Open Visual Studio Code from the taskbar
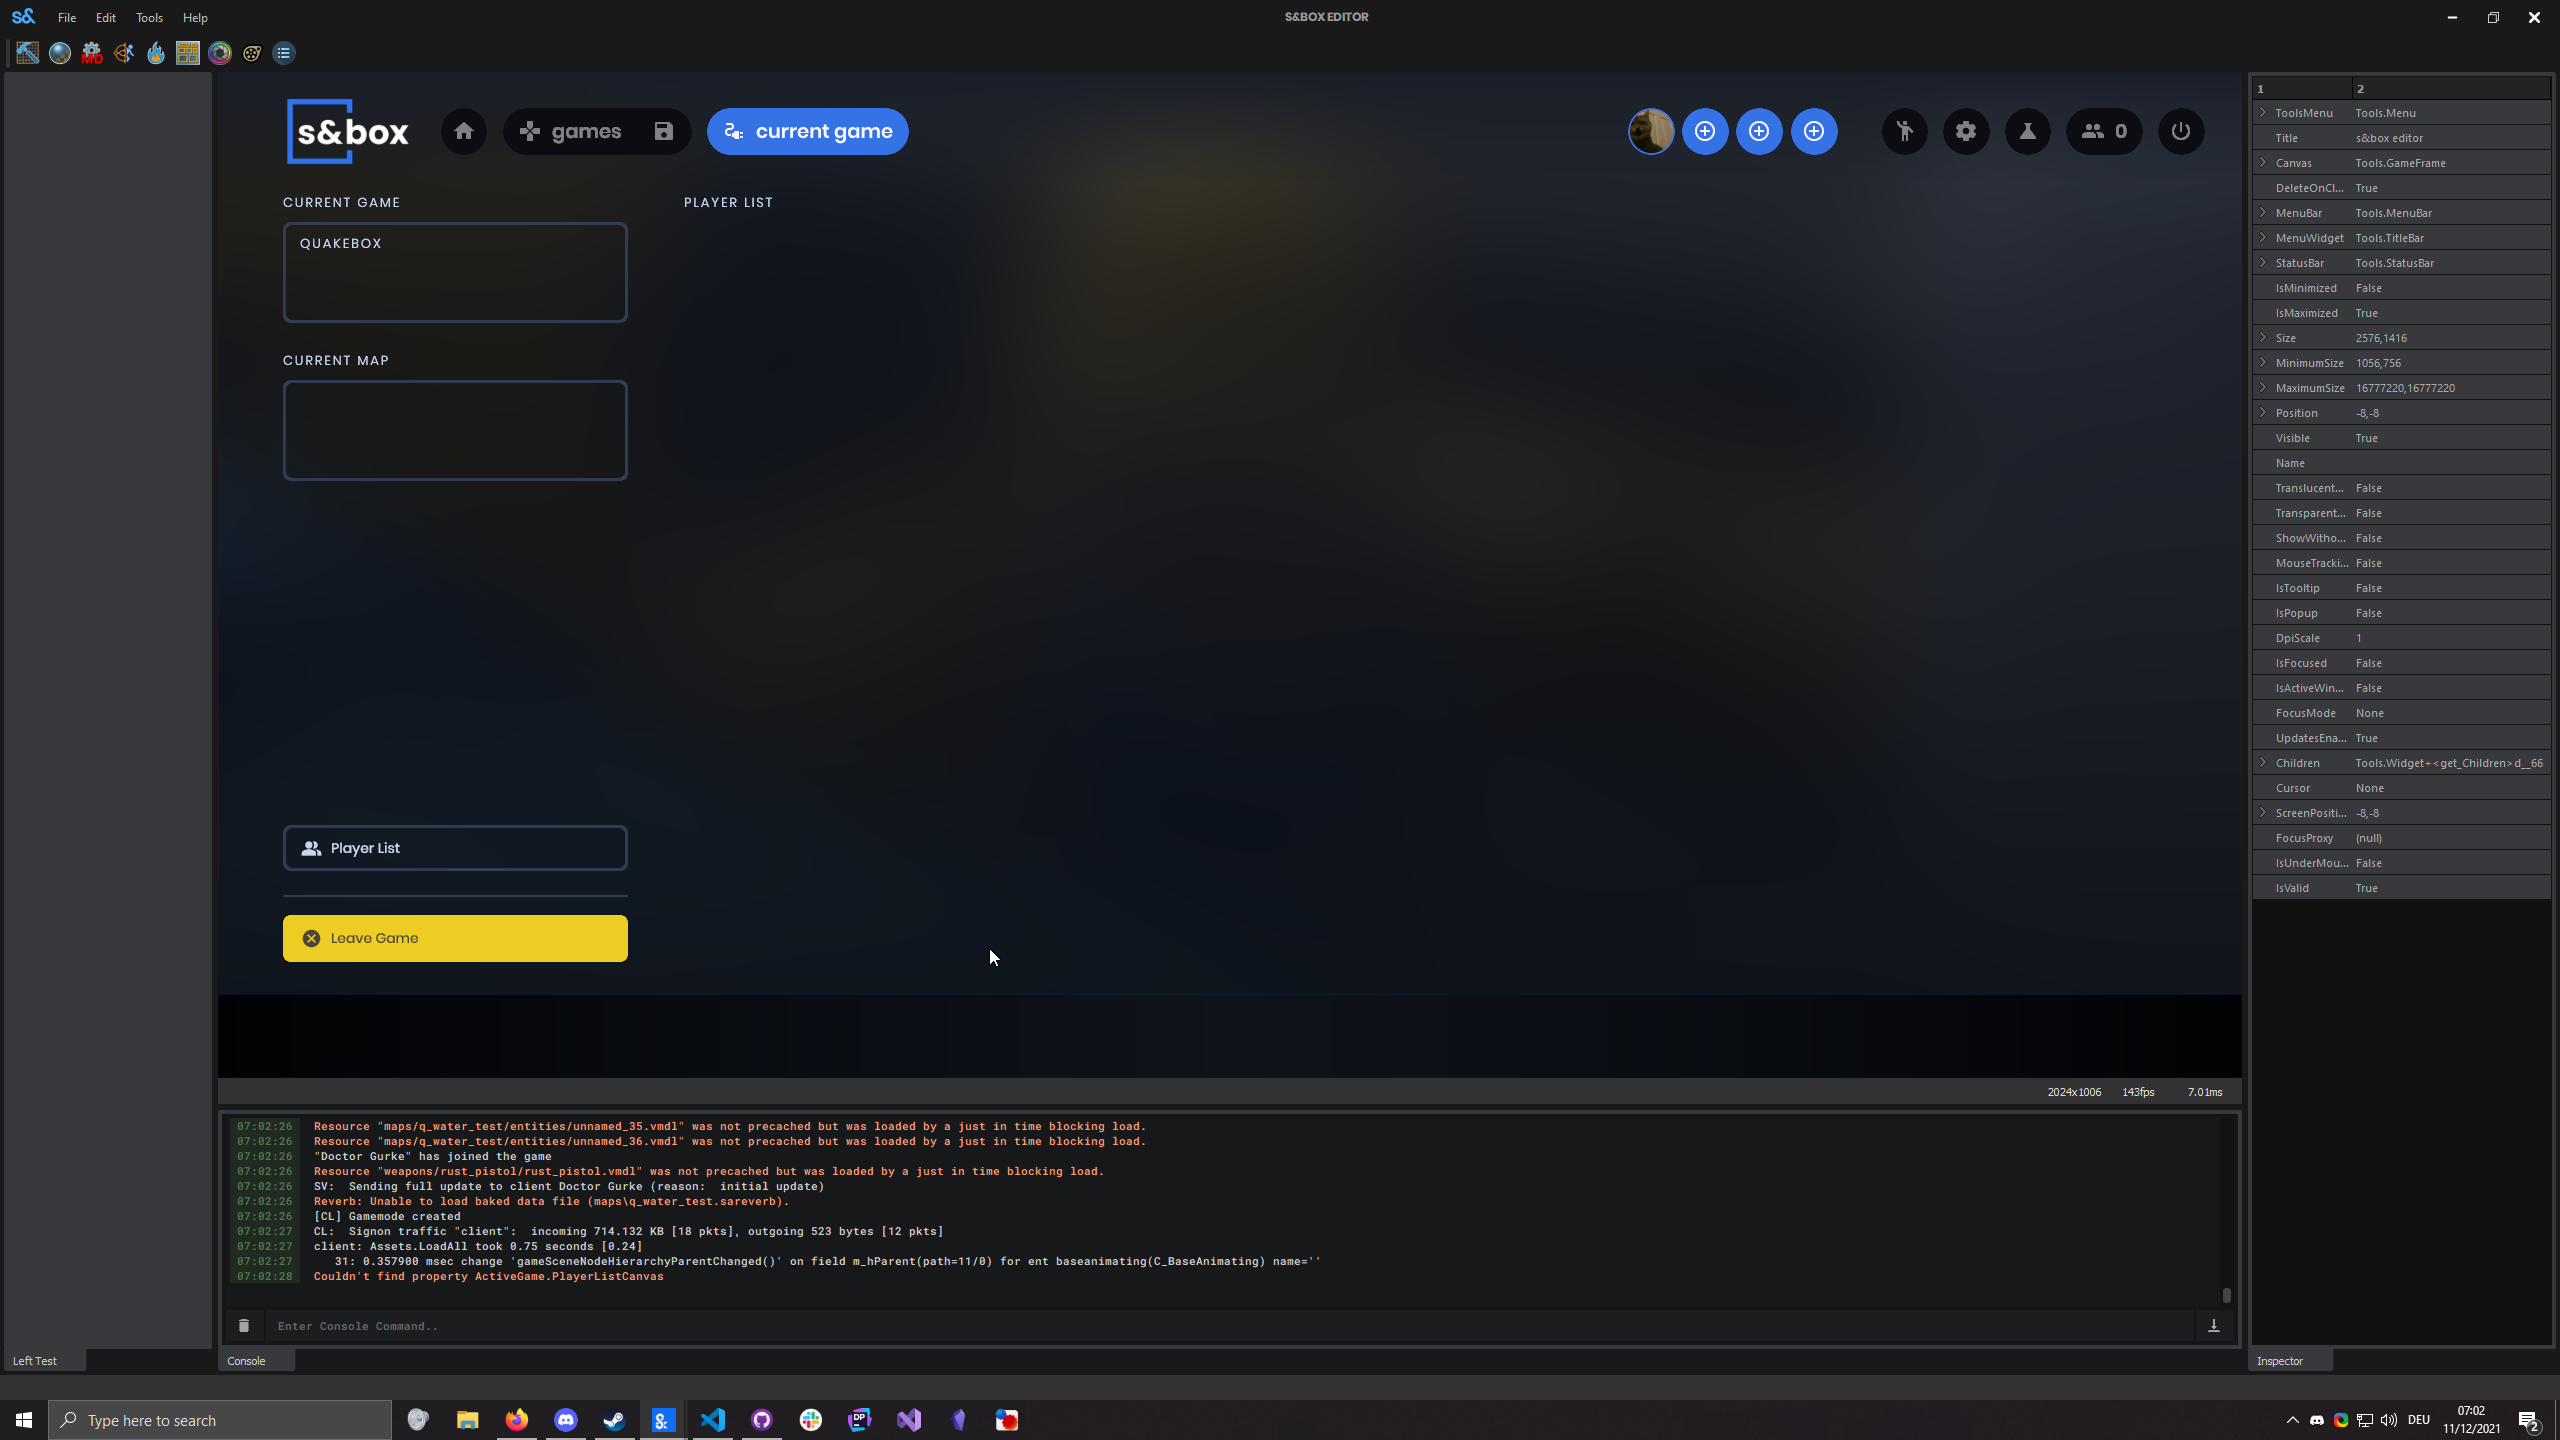The width and height of the screenshot is (2560, 1440). (x=713, y=1420)
